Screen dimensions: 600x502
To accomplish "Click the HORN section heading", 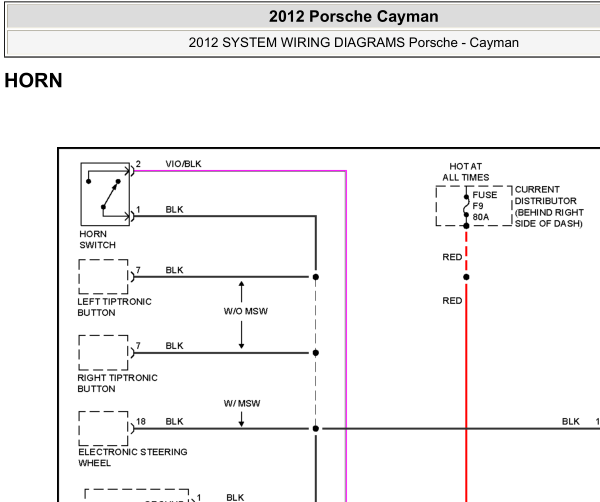I will point(33,80).
